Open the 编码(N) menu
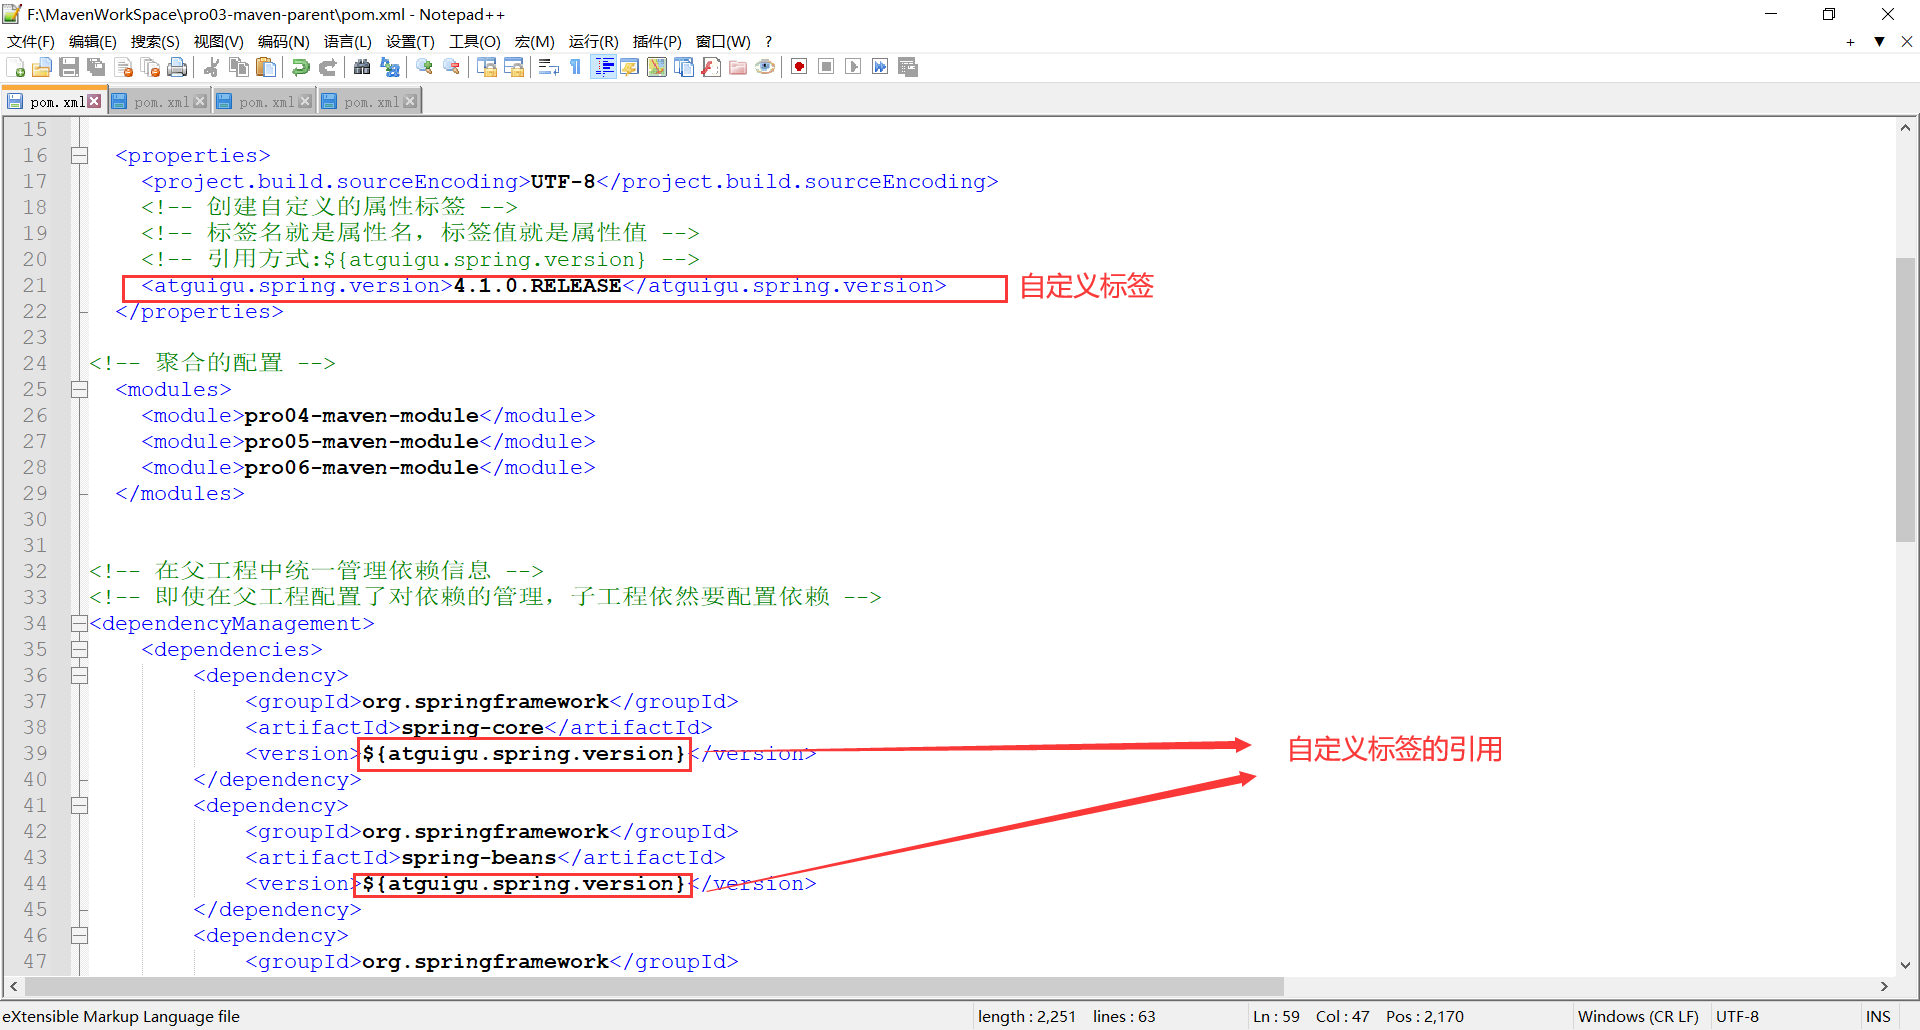1920x1030 pixels. (284, 42)
